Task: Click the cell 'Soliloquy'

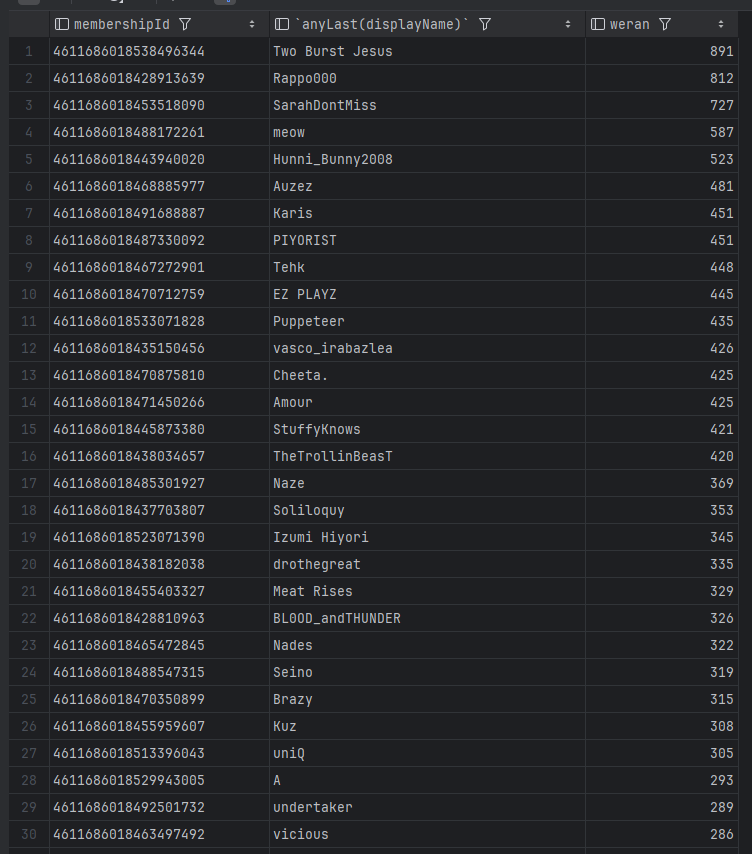Action: coord(427,510)
